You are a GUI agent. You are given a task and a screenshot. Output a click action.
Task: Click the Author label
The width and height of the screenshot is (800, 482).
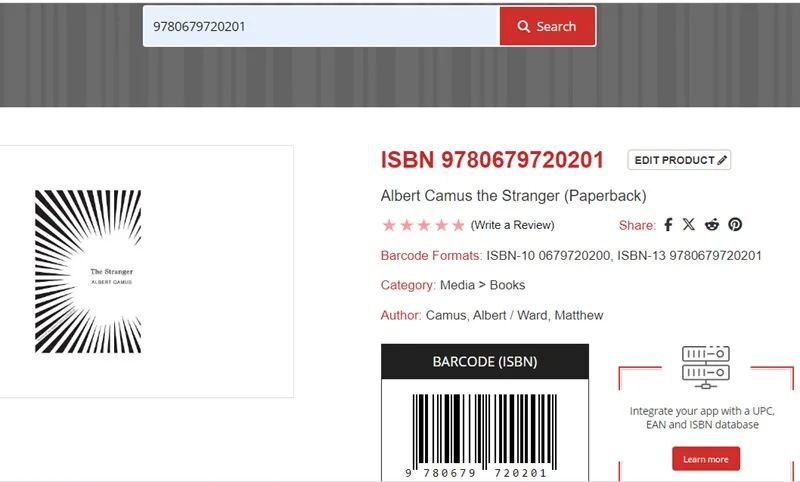tap(401, 315)
